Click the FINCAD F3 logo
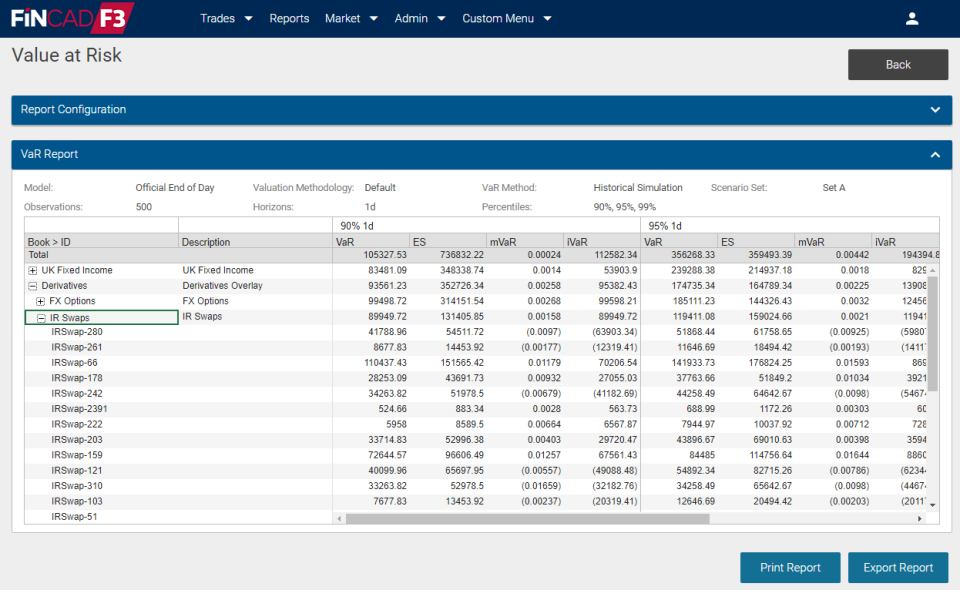960x590 pixels. [x=70, y=17]
